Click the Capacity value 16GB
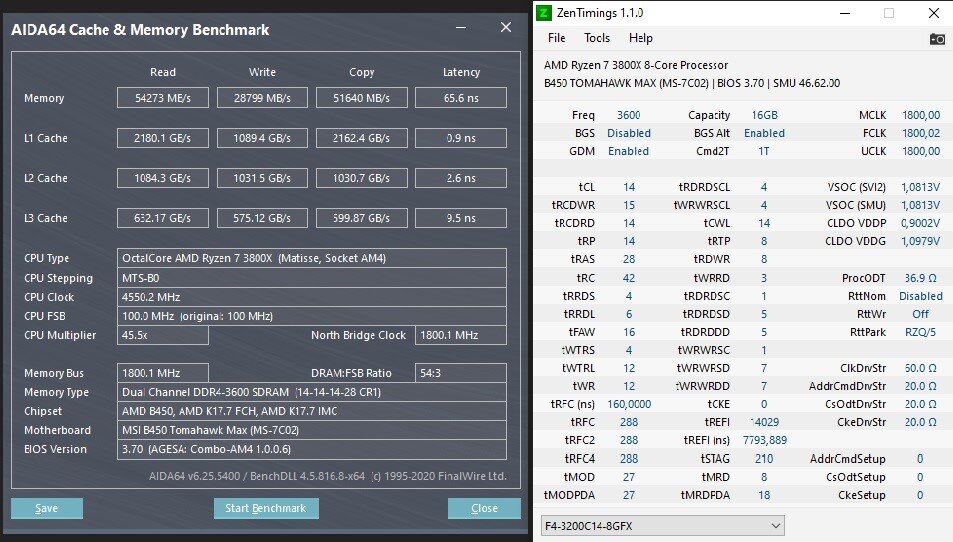Image resolution: width=953 pixels, height=542 pixels. point(765,115)
